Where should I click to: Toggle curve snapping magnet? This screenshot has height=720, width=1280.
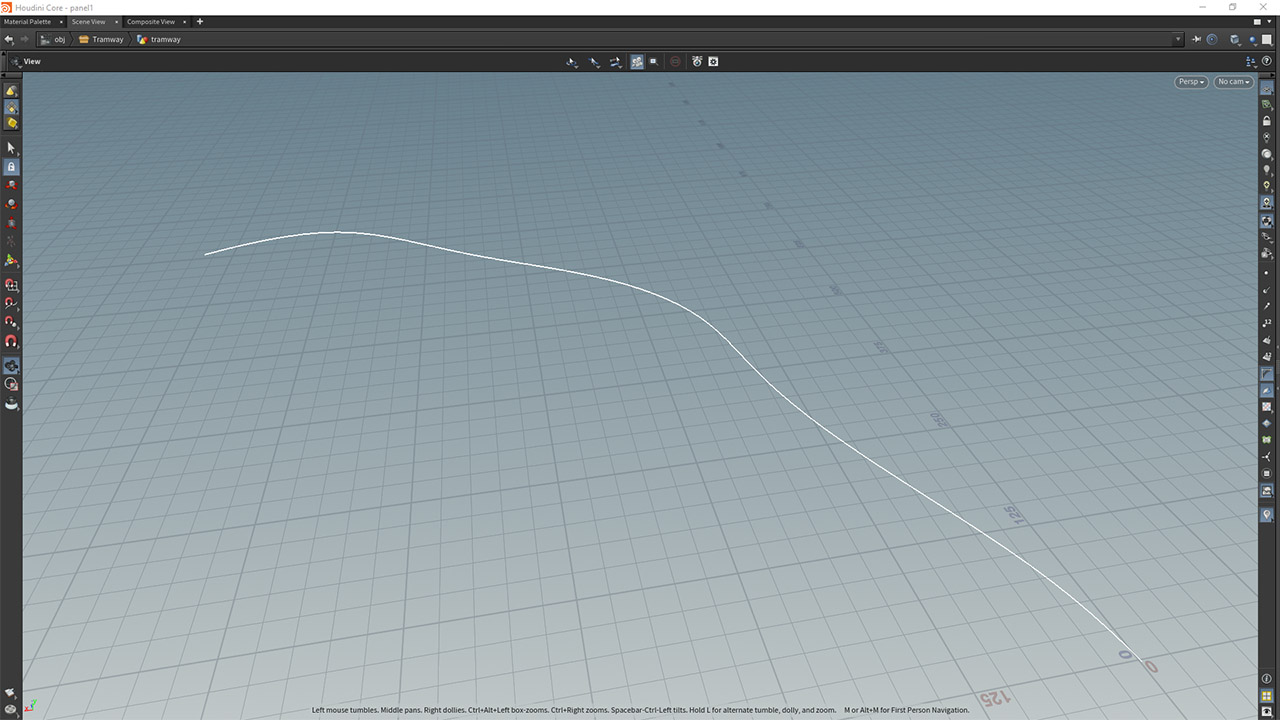(11, 303)
